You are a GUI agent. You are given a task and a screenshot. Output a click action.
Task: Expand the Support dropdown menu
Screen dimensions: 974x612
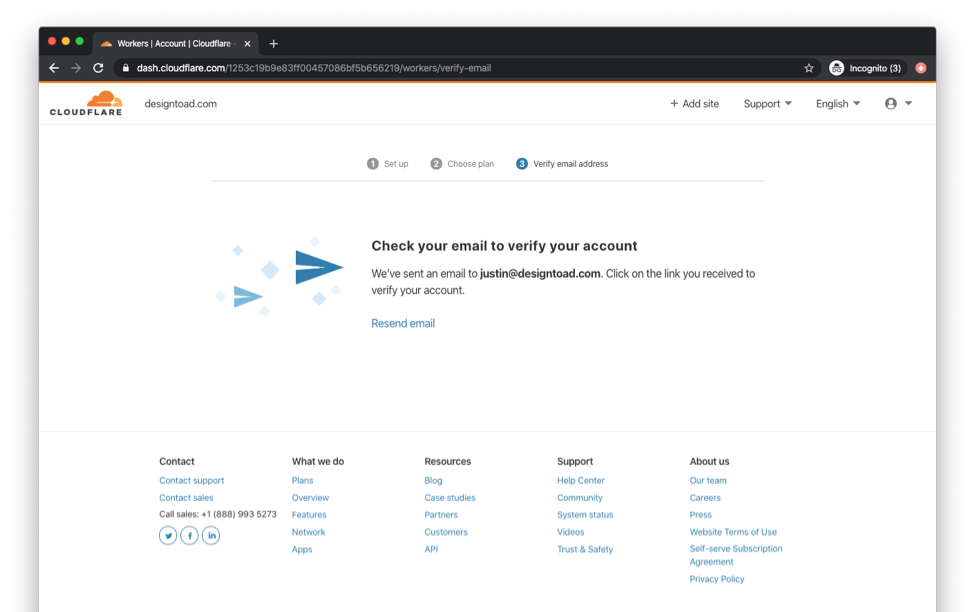pyautogui.click(x=767, y=104)
